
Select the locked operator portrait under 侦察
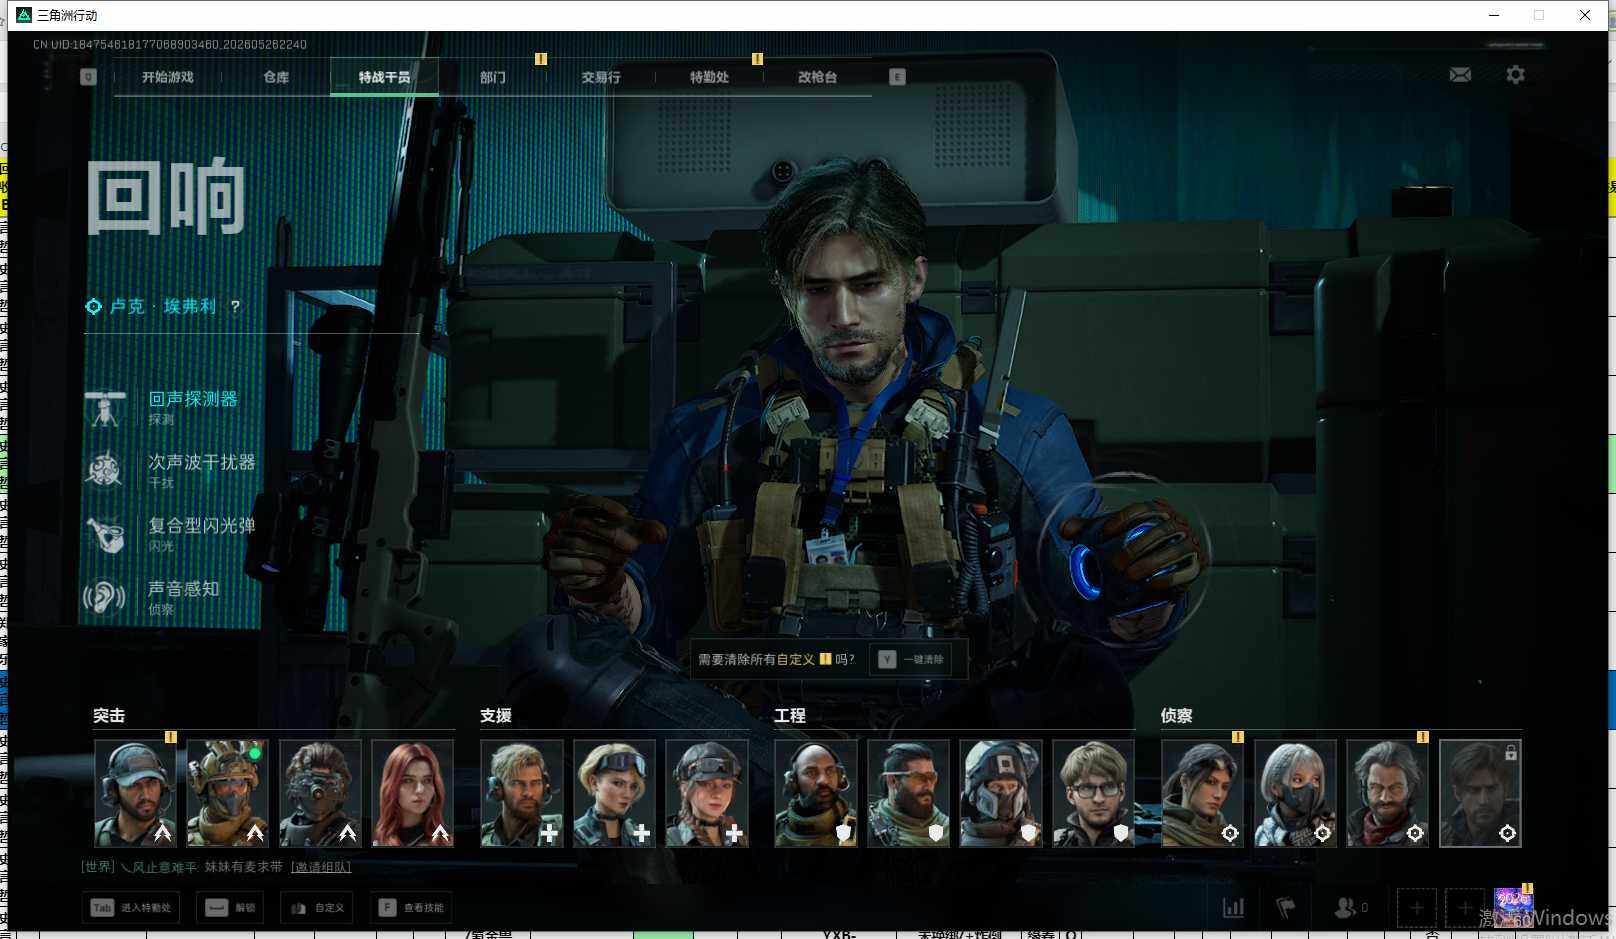1480,794
